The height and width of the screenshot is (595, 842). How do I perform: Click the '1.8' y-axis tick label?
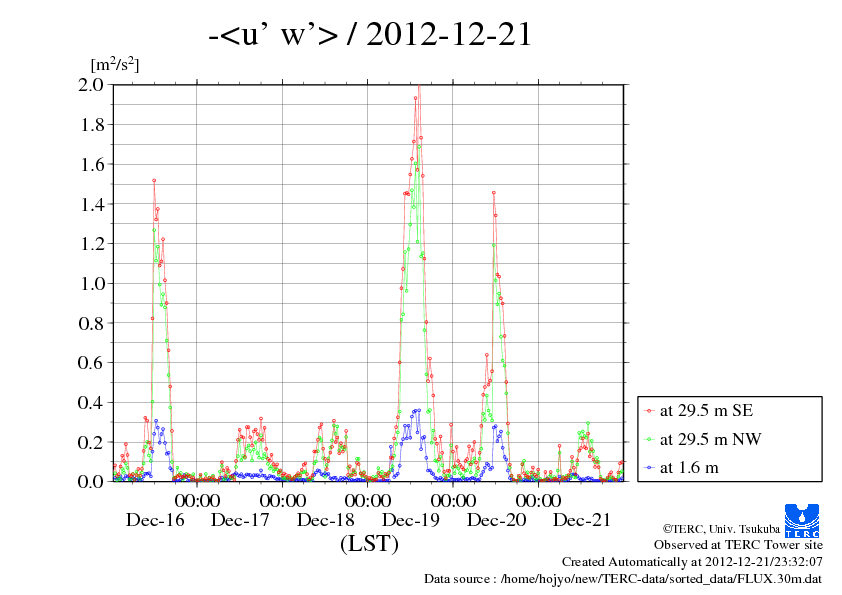point(91,125)
